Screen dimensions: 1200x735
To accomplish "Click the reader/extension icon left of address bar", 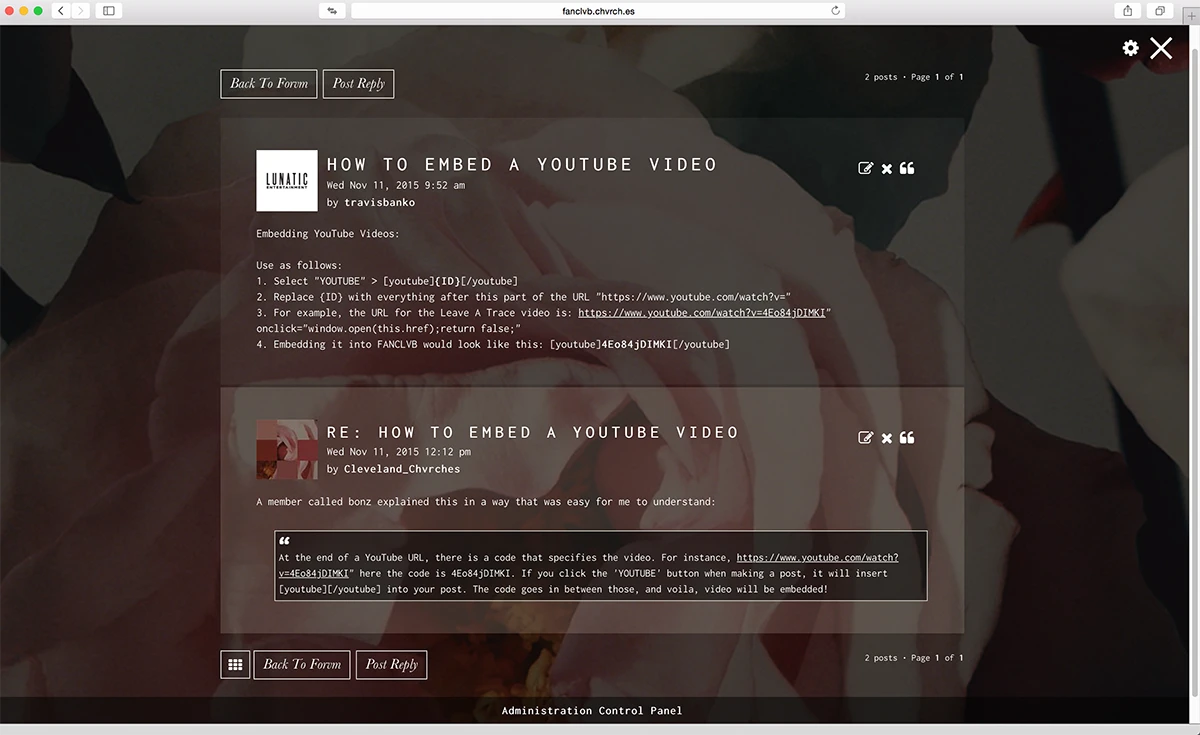I will tap(332, 10).
